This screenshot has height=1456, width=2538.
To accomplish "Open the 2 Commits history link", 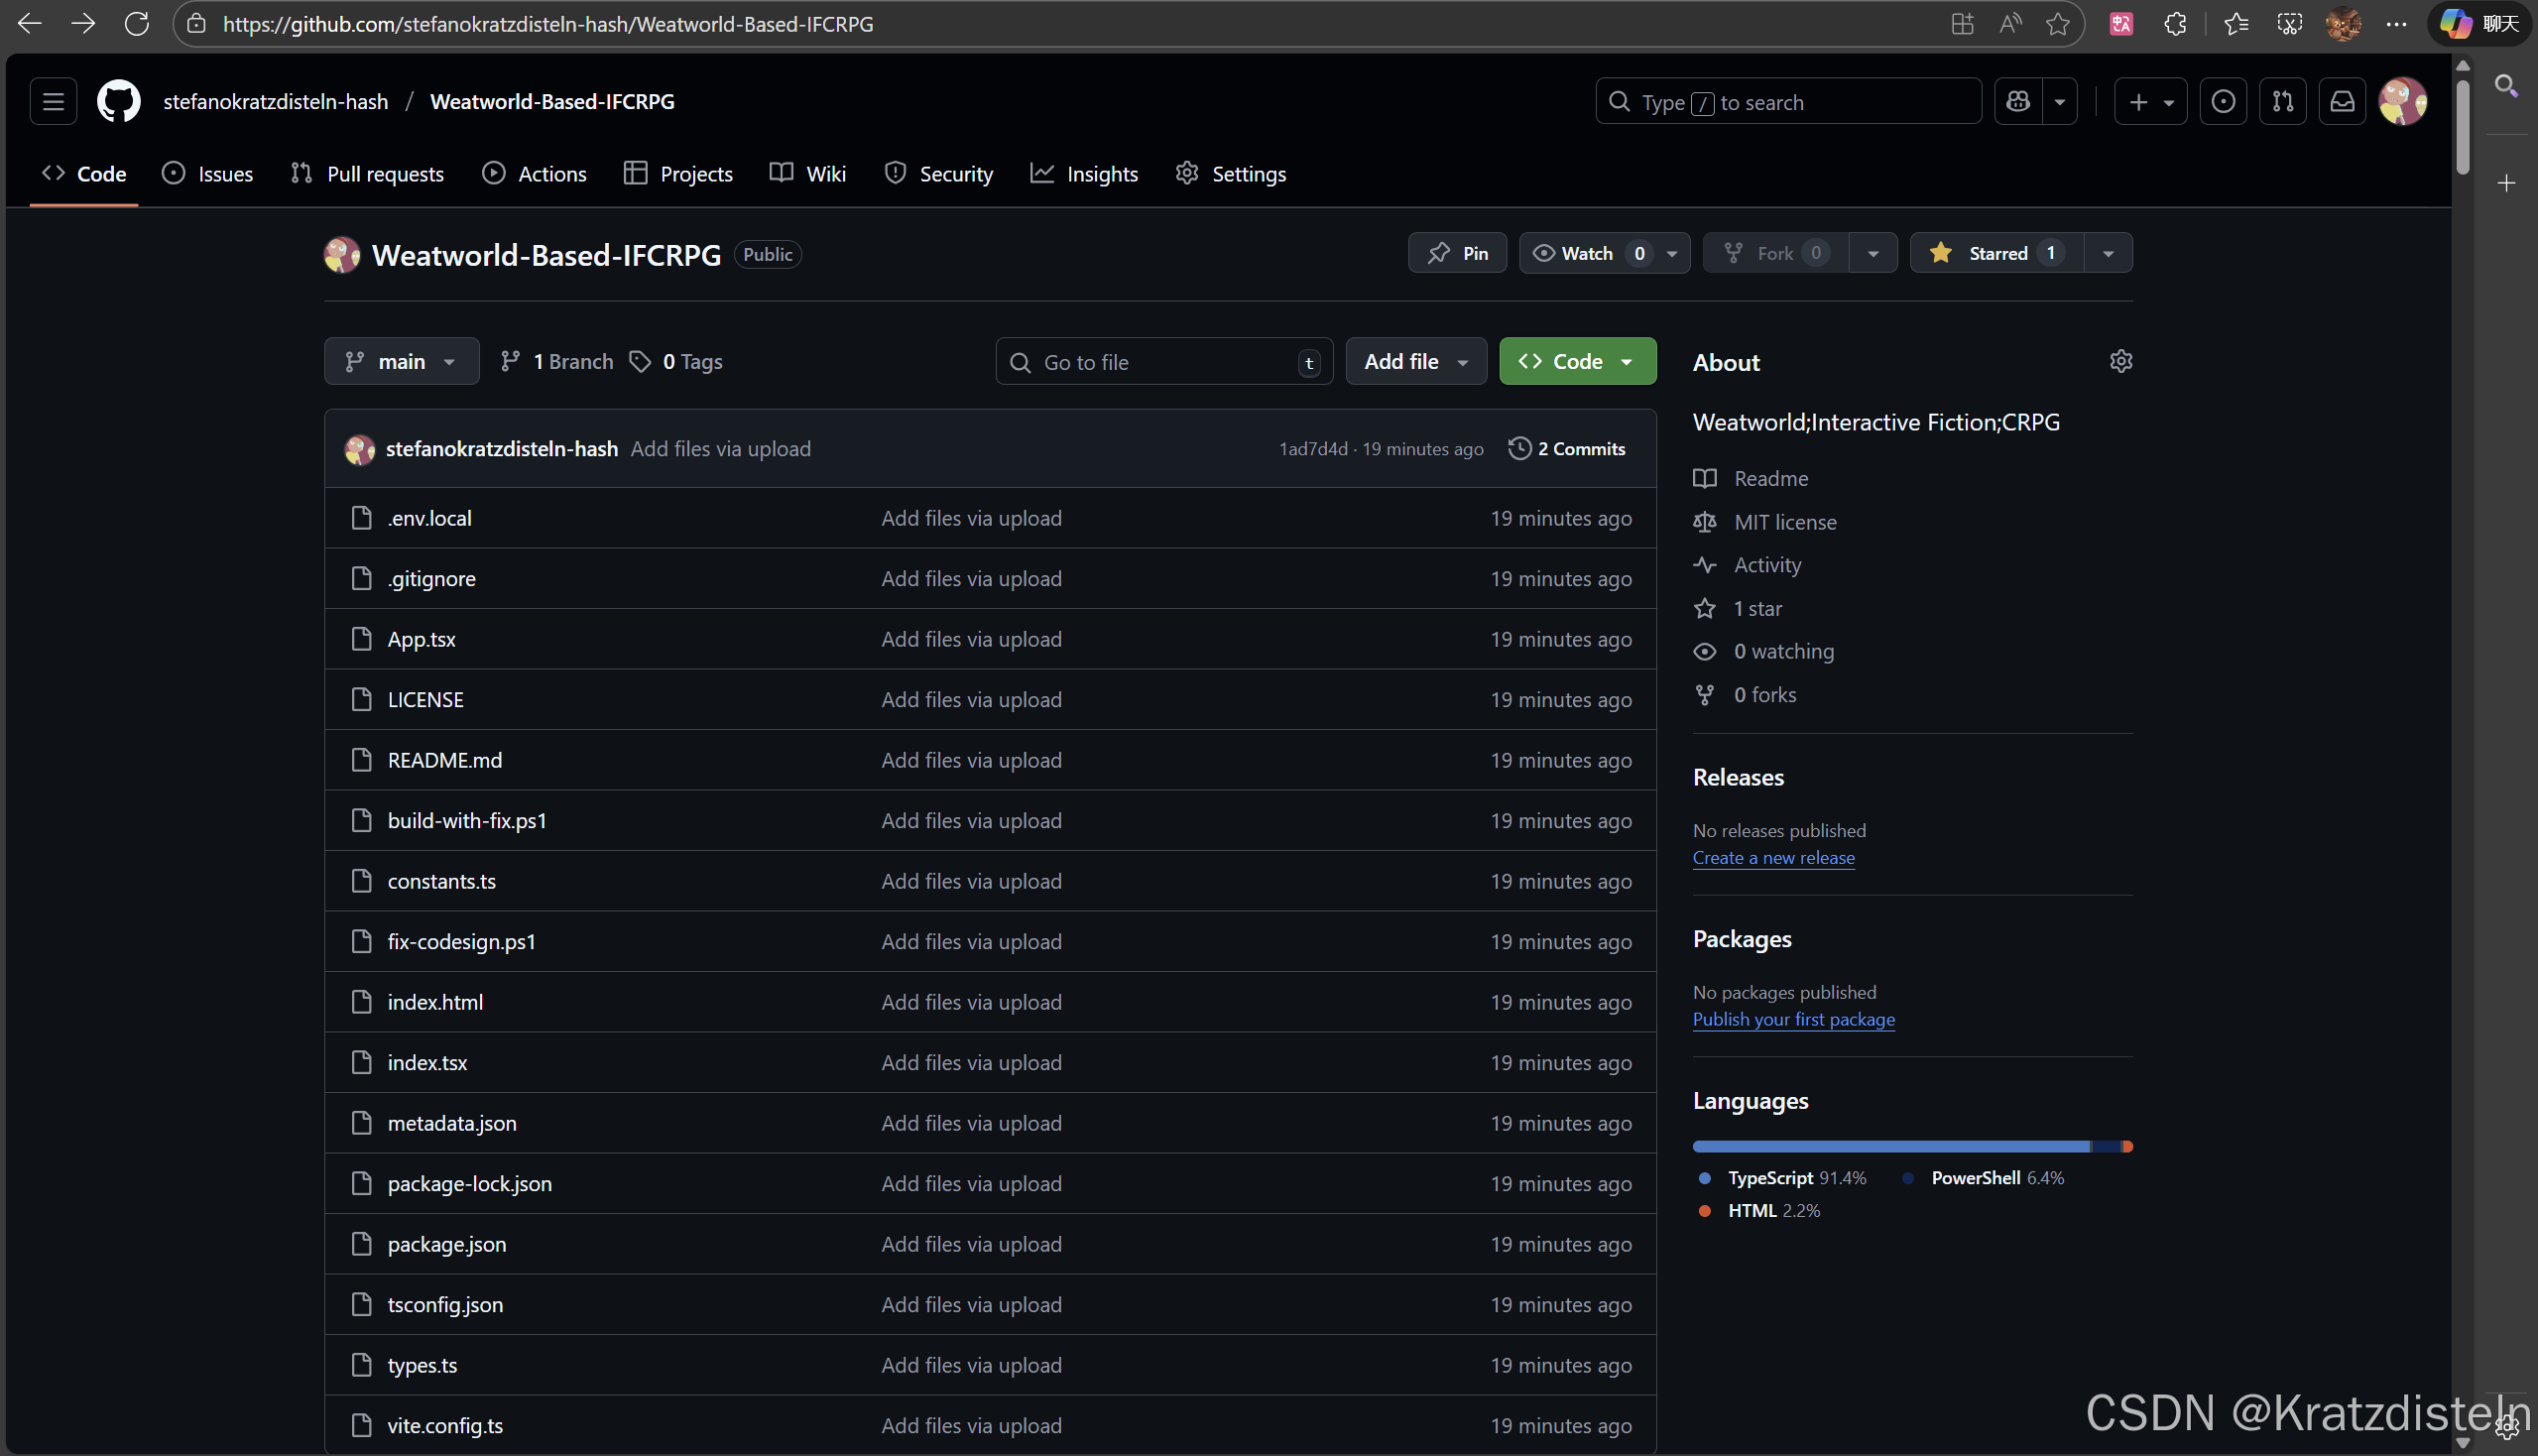I will [1567, 449].
